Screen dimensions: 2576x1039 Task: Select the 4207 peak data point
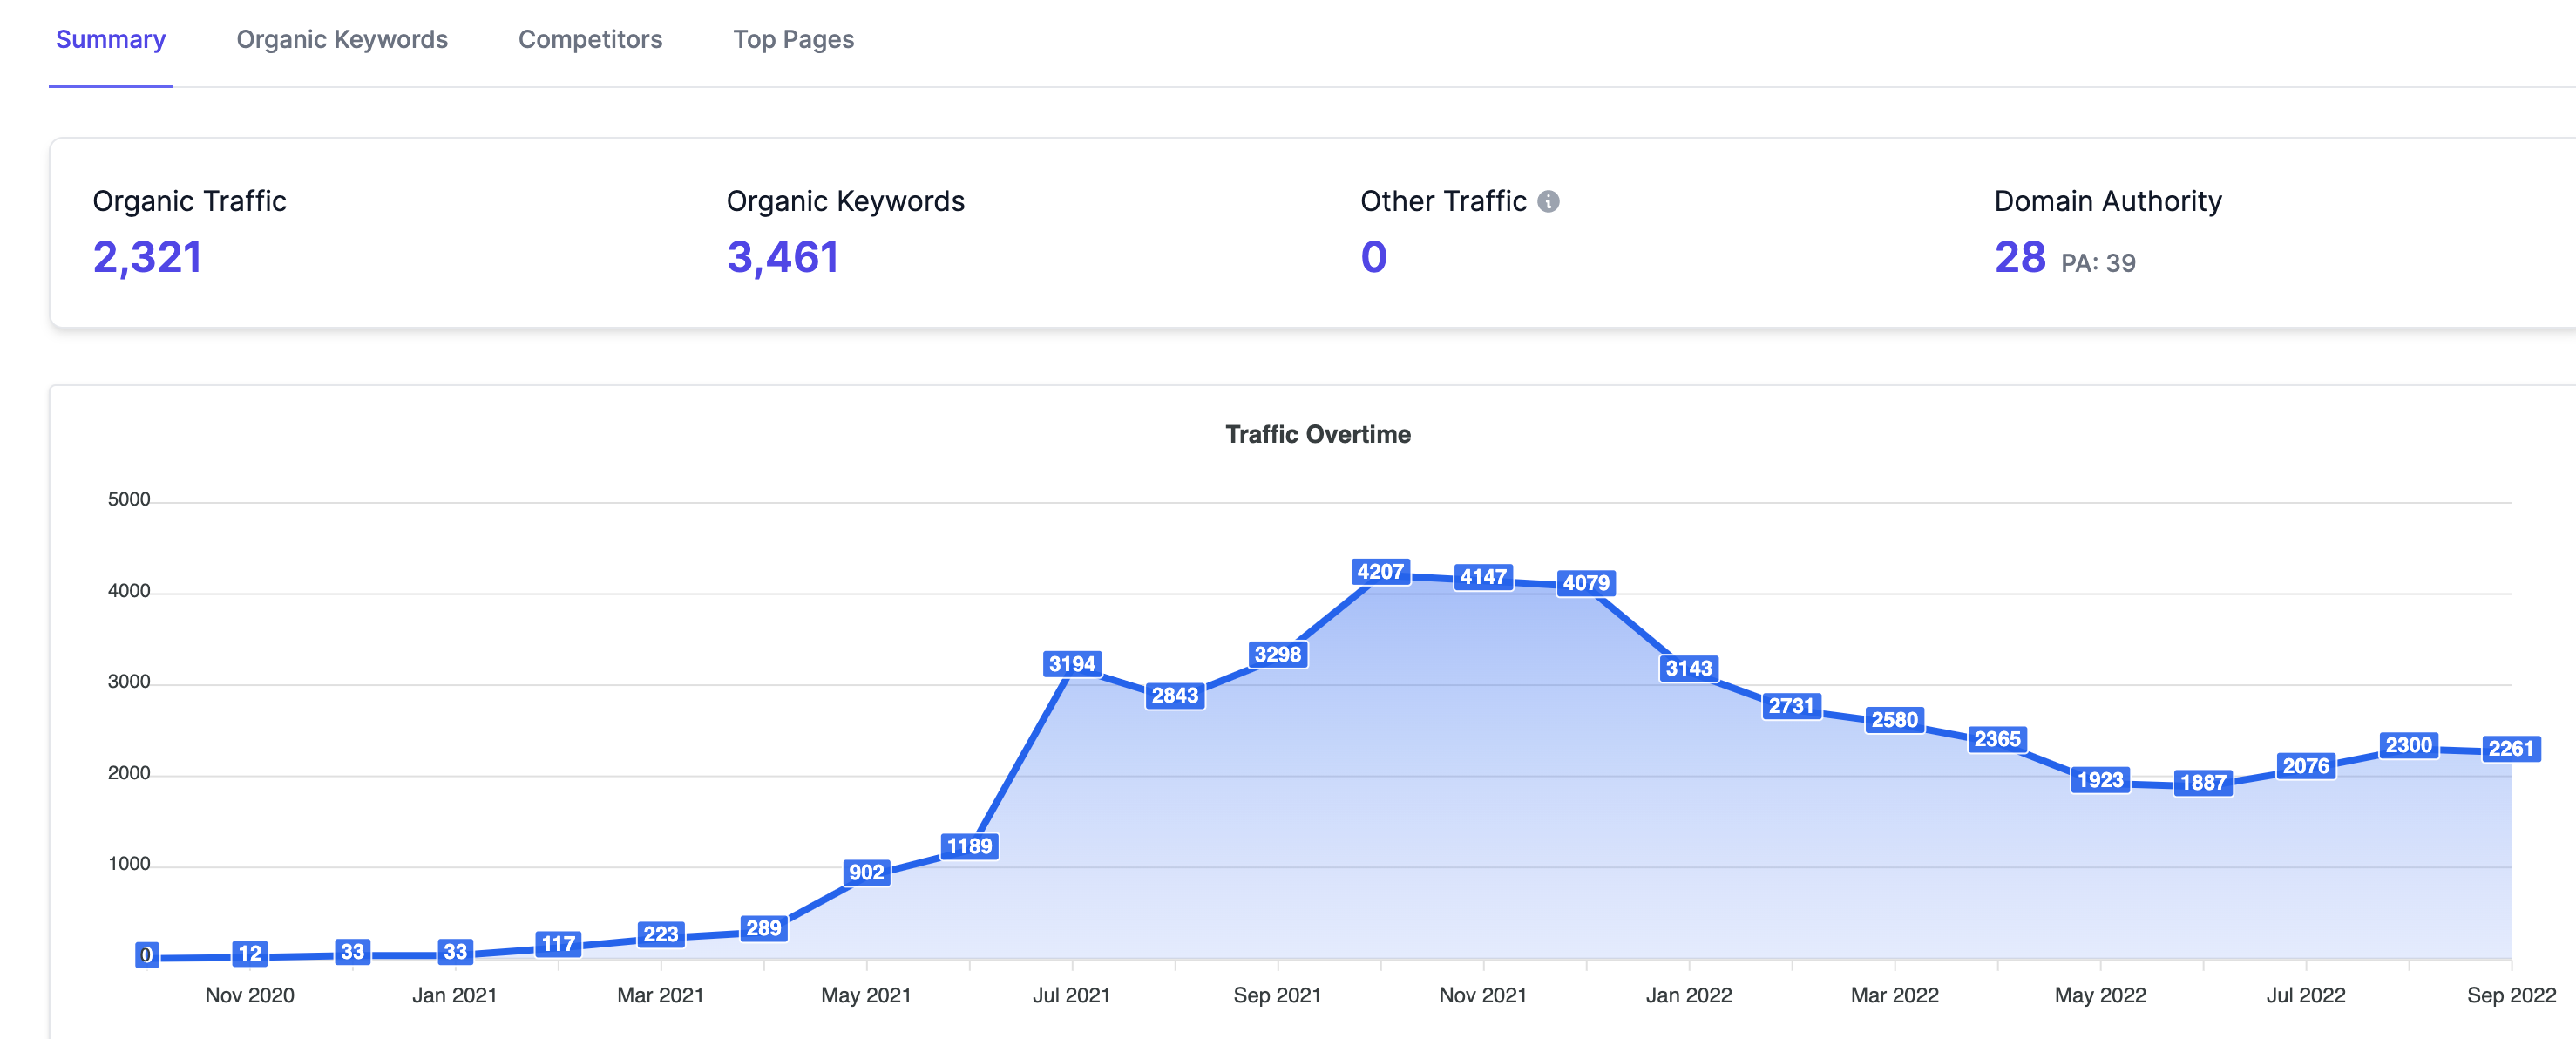1381,572
